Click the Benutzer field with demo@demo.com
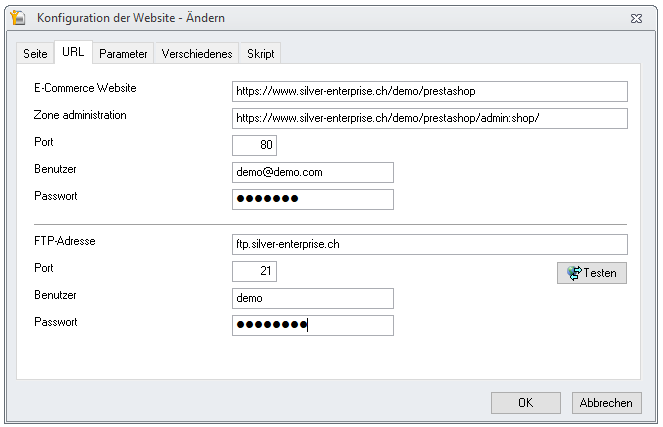The height and width of the screenshot is (427, 663). point(312,172)
